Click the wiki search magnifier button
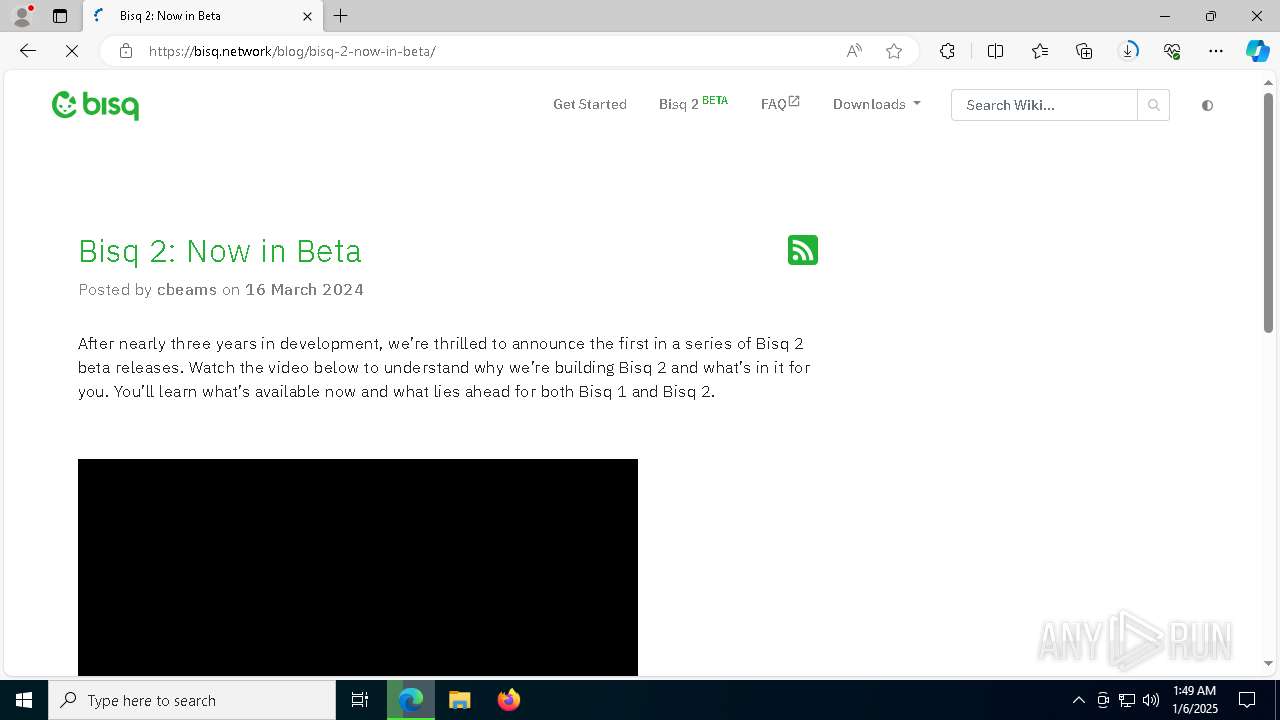This screenshot has width=1280, height=720. tap(1153, 105)
